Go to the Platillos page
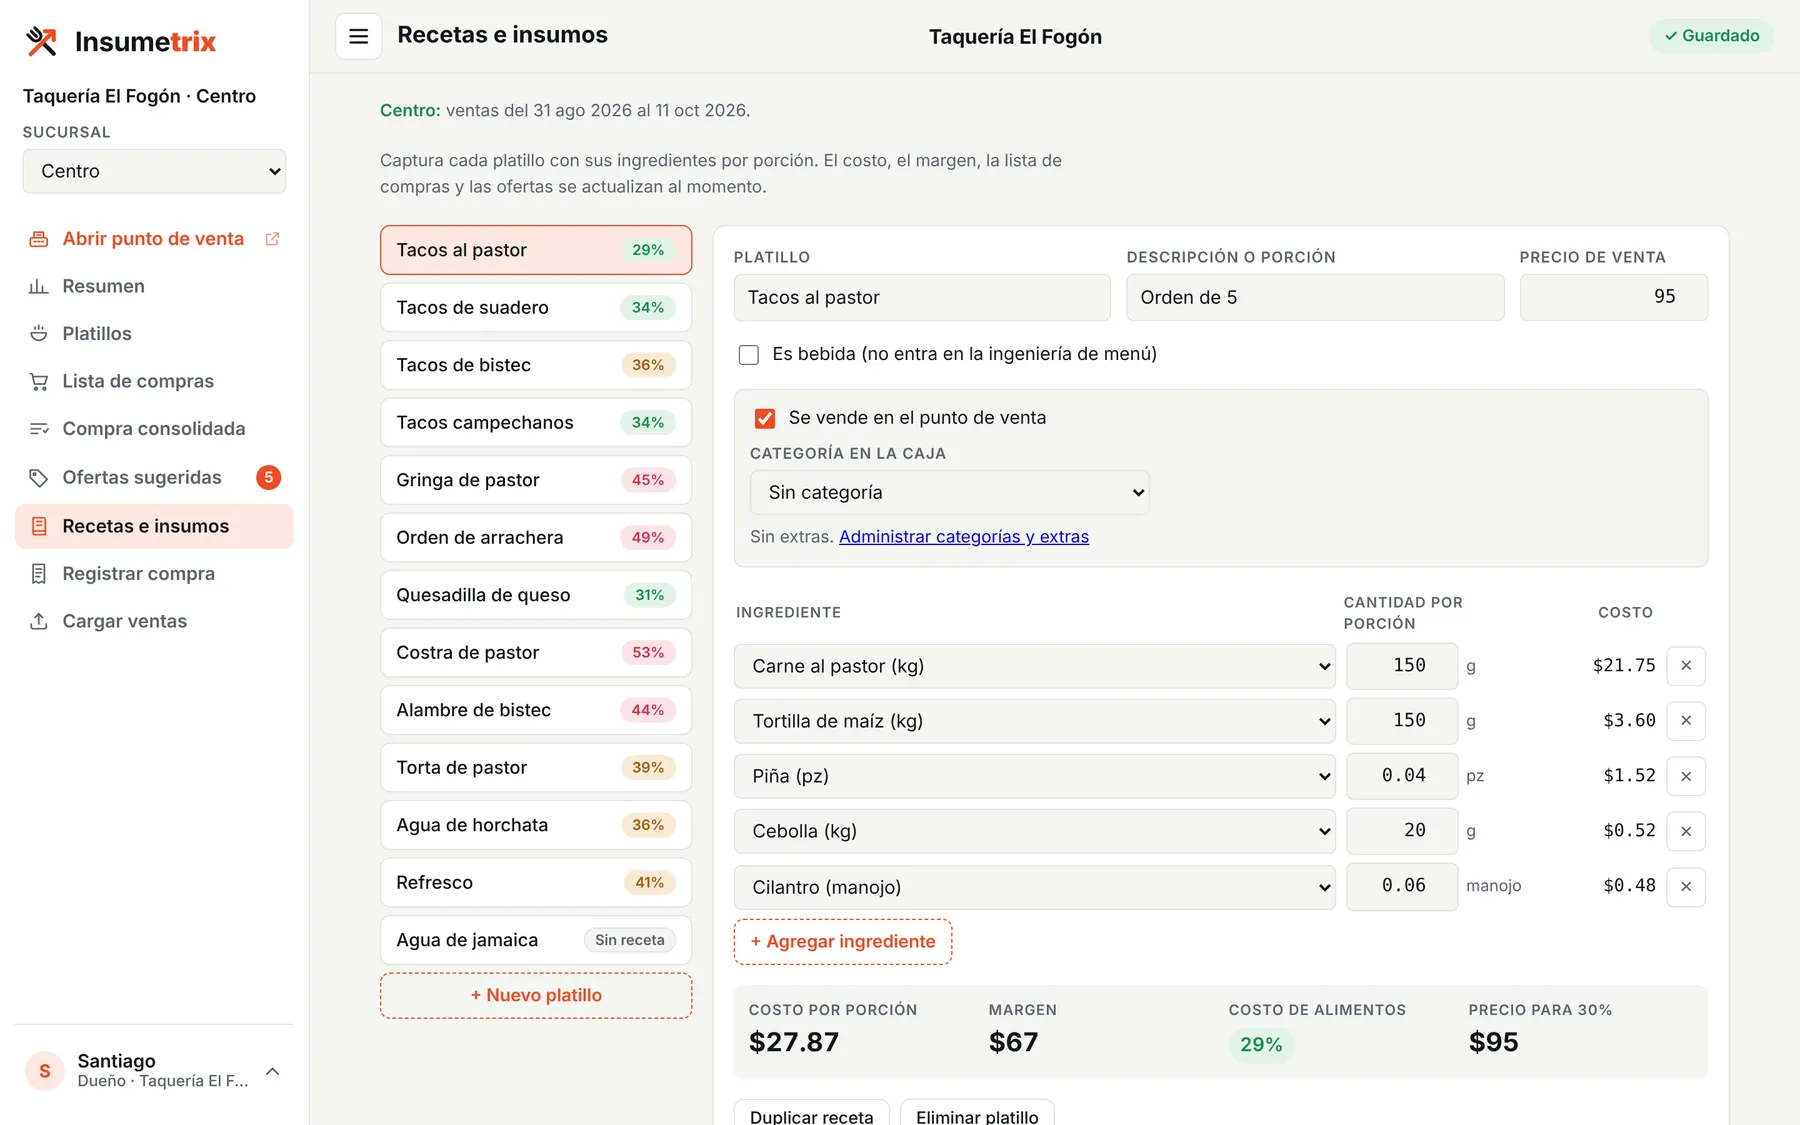The image size is (1800, 1125). 154,334
